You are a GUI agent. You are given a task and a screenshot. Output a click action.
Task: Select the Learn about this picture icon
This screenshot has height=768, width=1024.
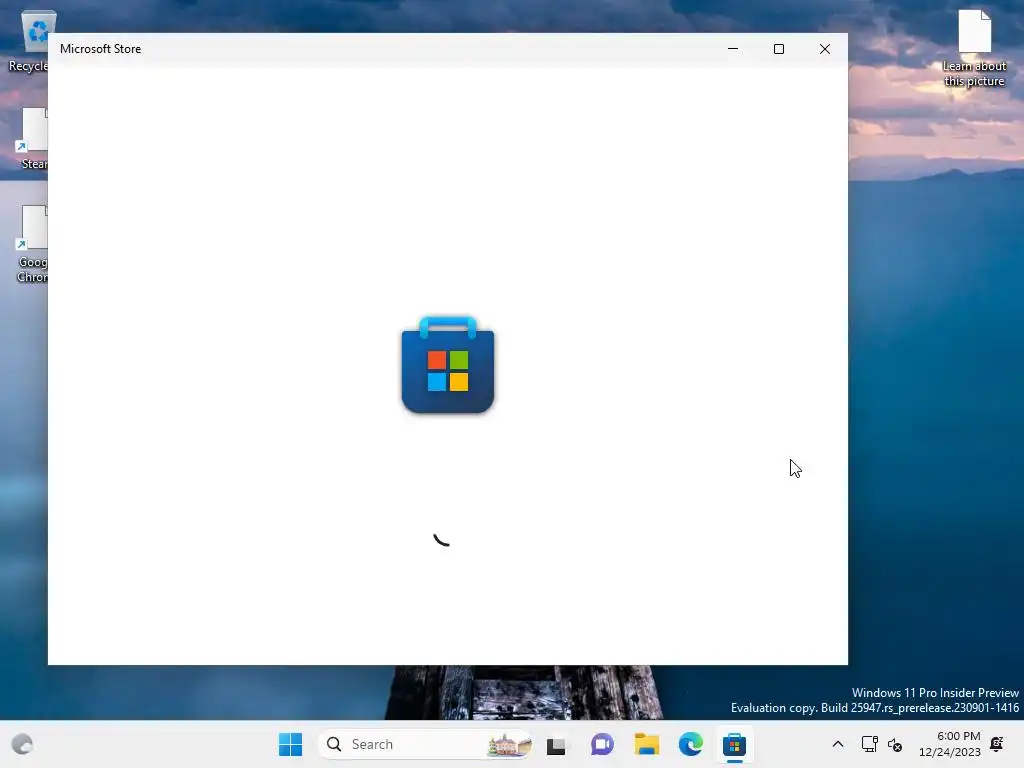point(974,48)
